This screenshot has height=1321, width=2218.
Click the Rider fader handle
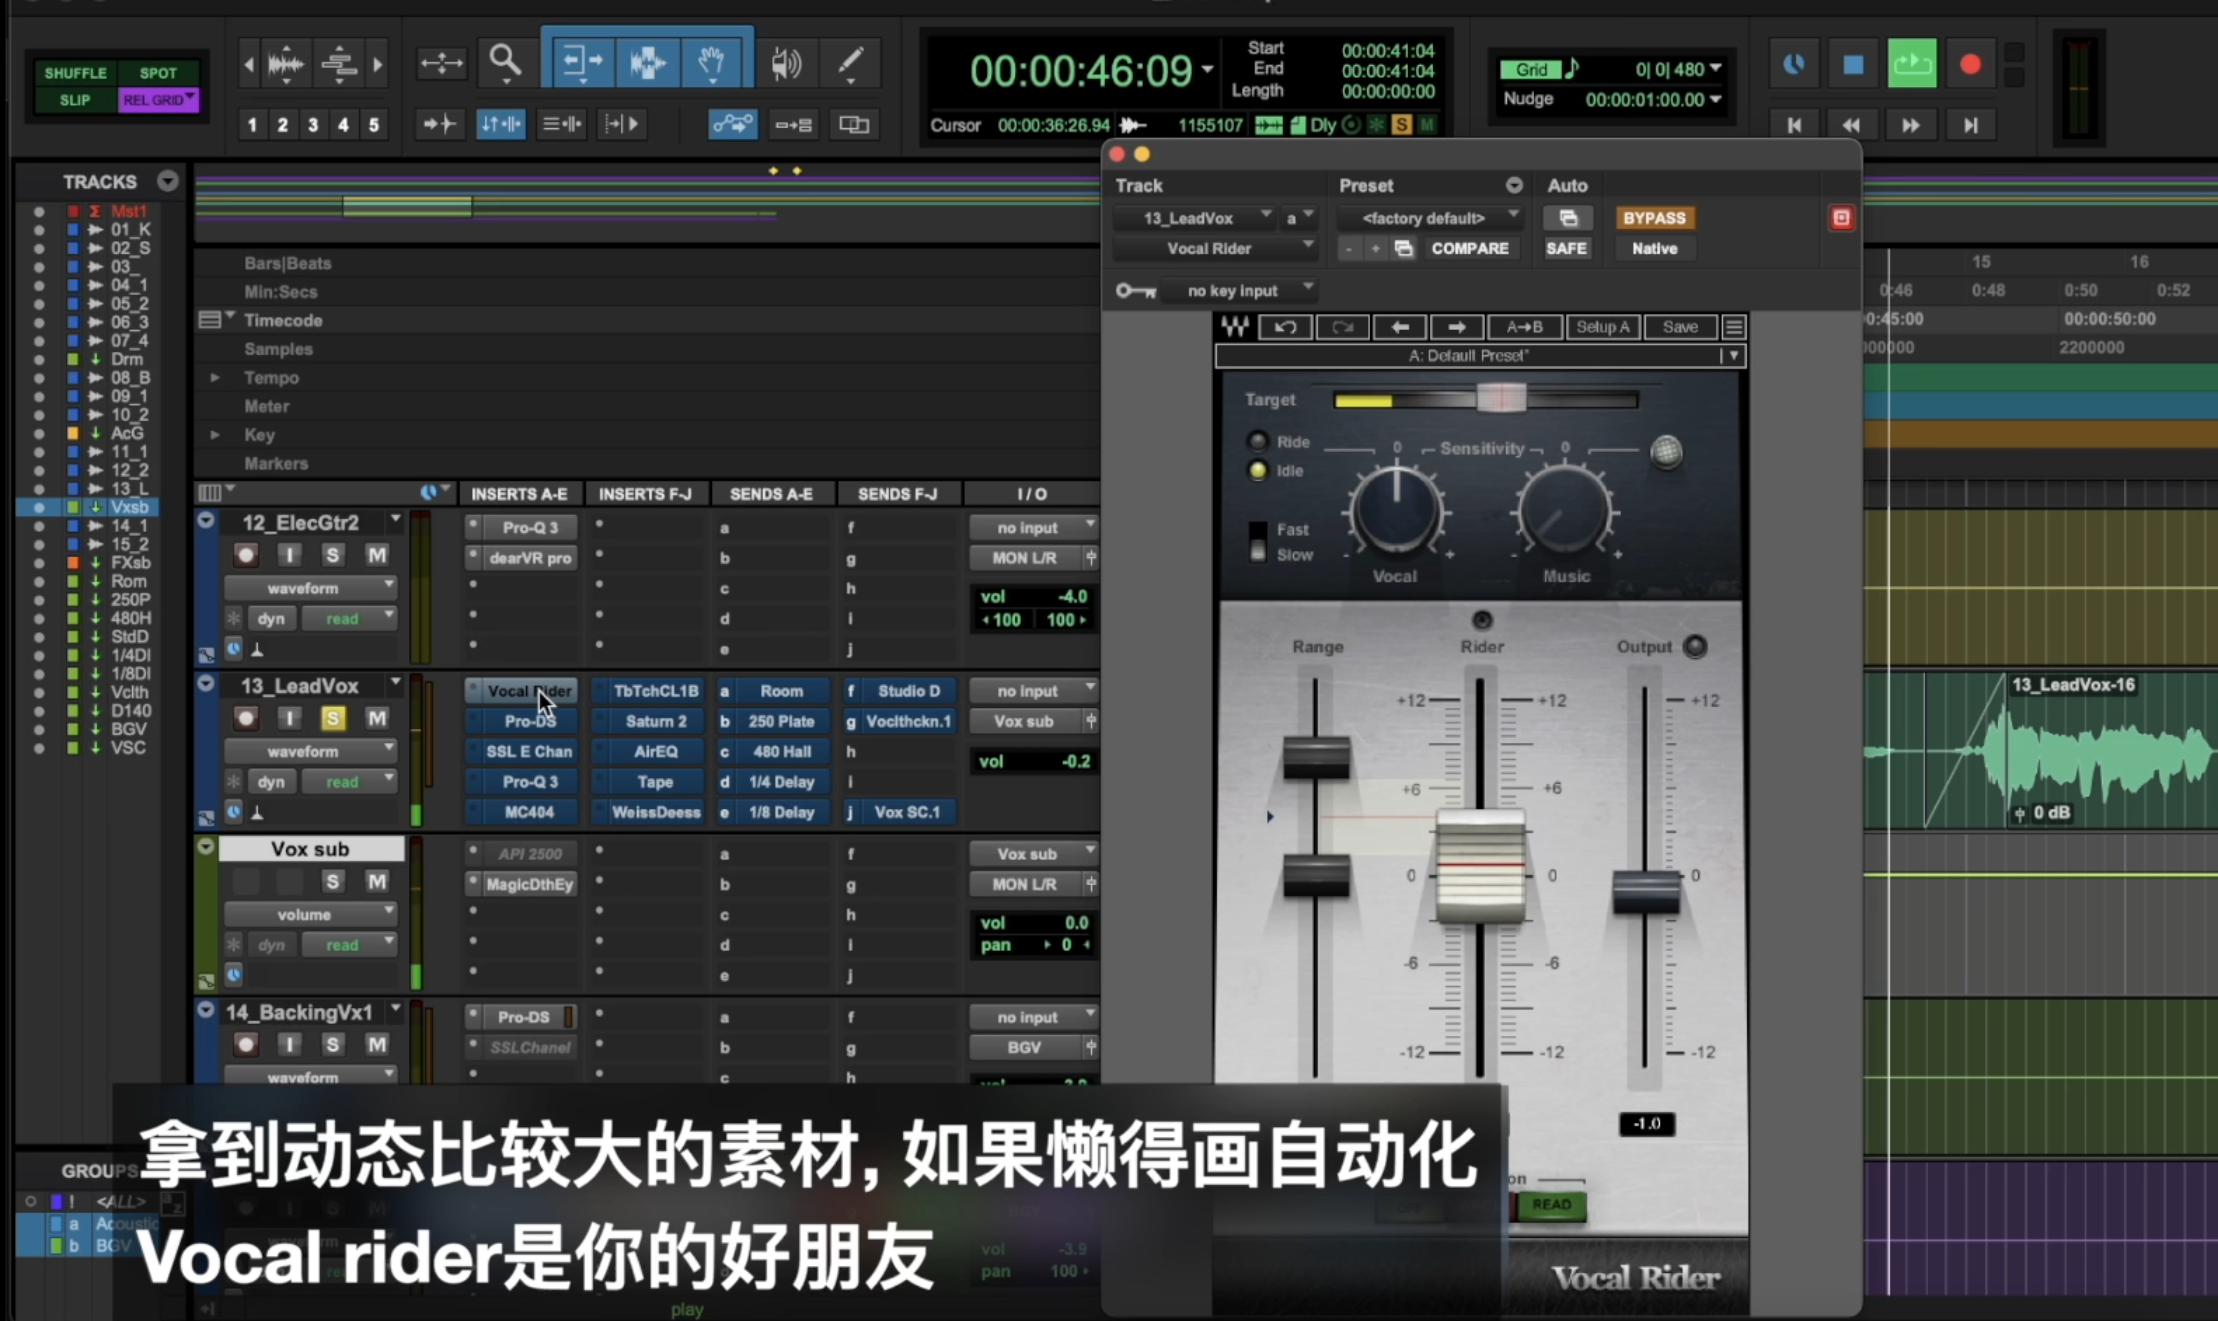1480,866
